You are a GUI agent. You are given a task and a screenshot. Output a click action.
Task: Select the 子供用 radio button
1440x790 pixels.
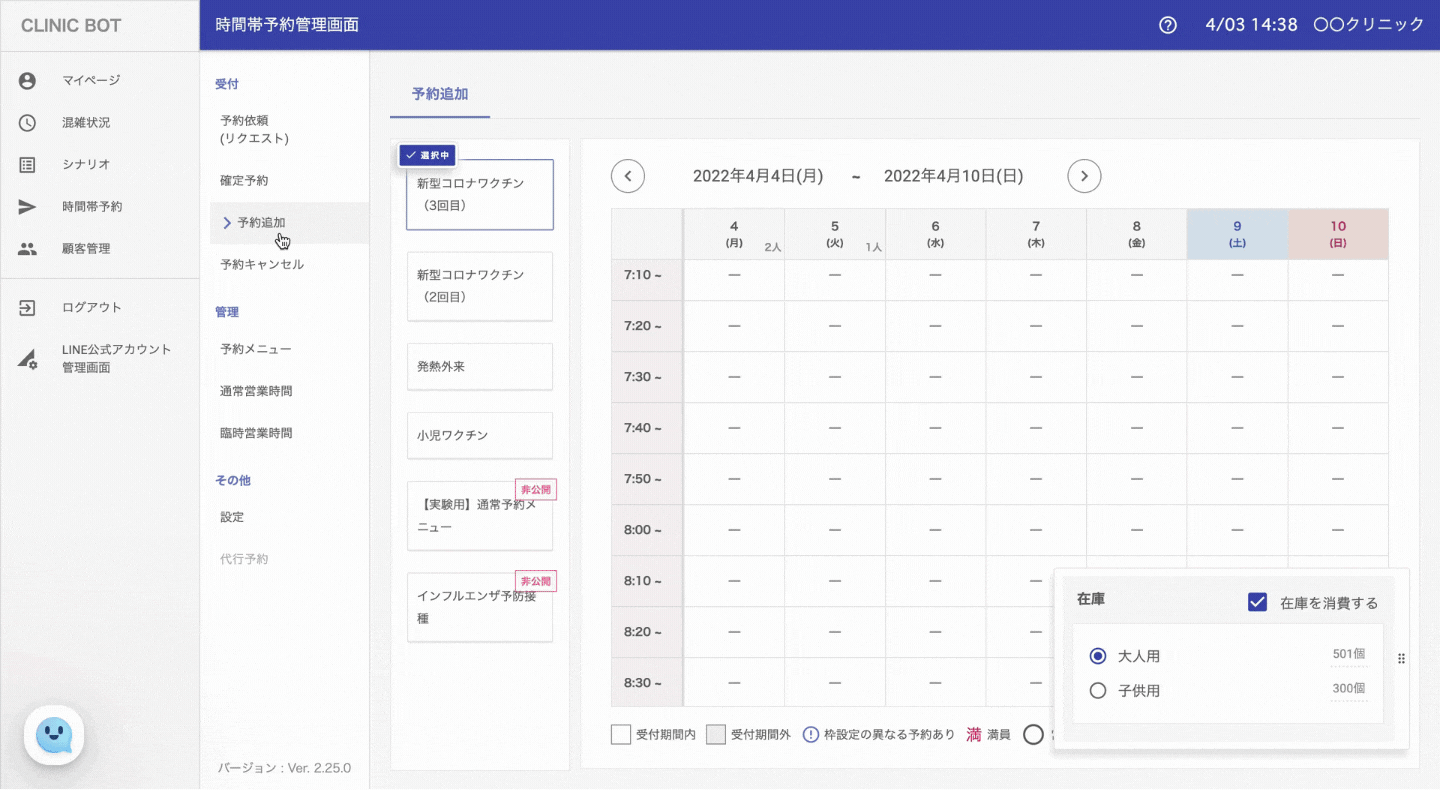click(1098, 691)
